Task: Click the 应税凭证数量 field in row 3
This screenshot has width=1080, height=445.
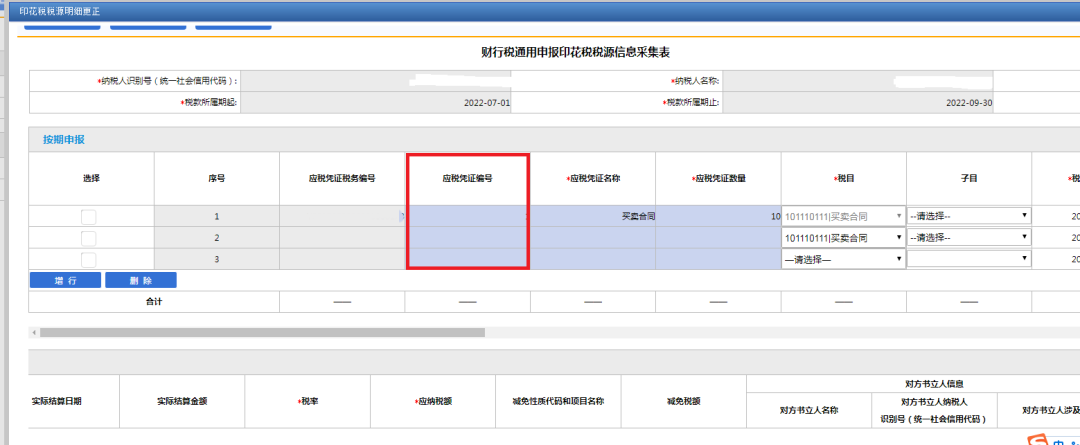Action: [718, 259]
